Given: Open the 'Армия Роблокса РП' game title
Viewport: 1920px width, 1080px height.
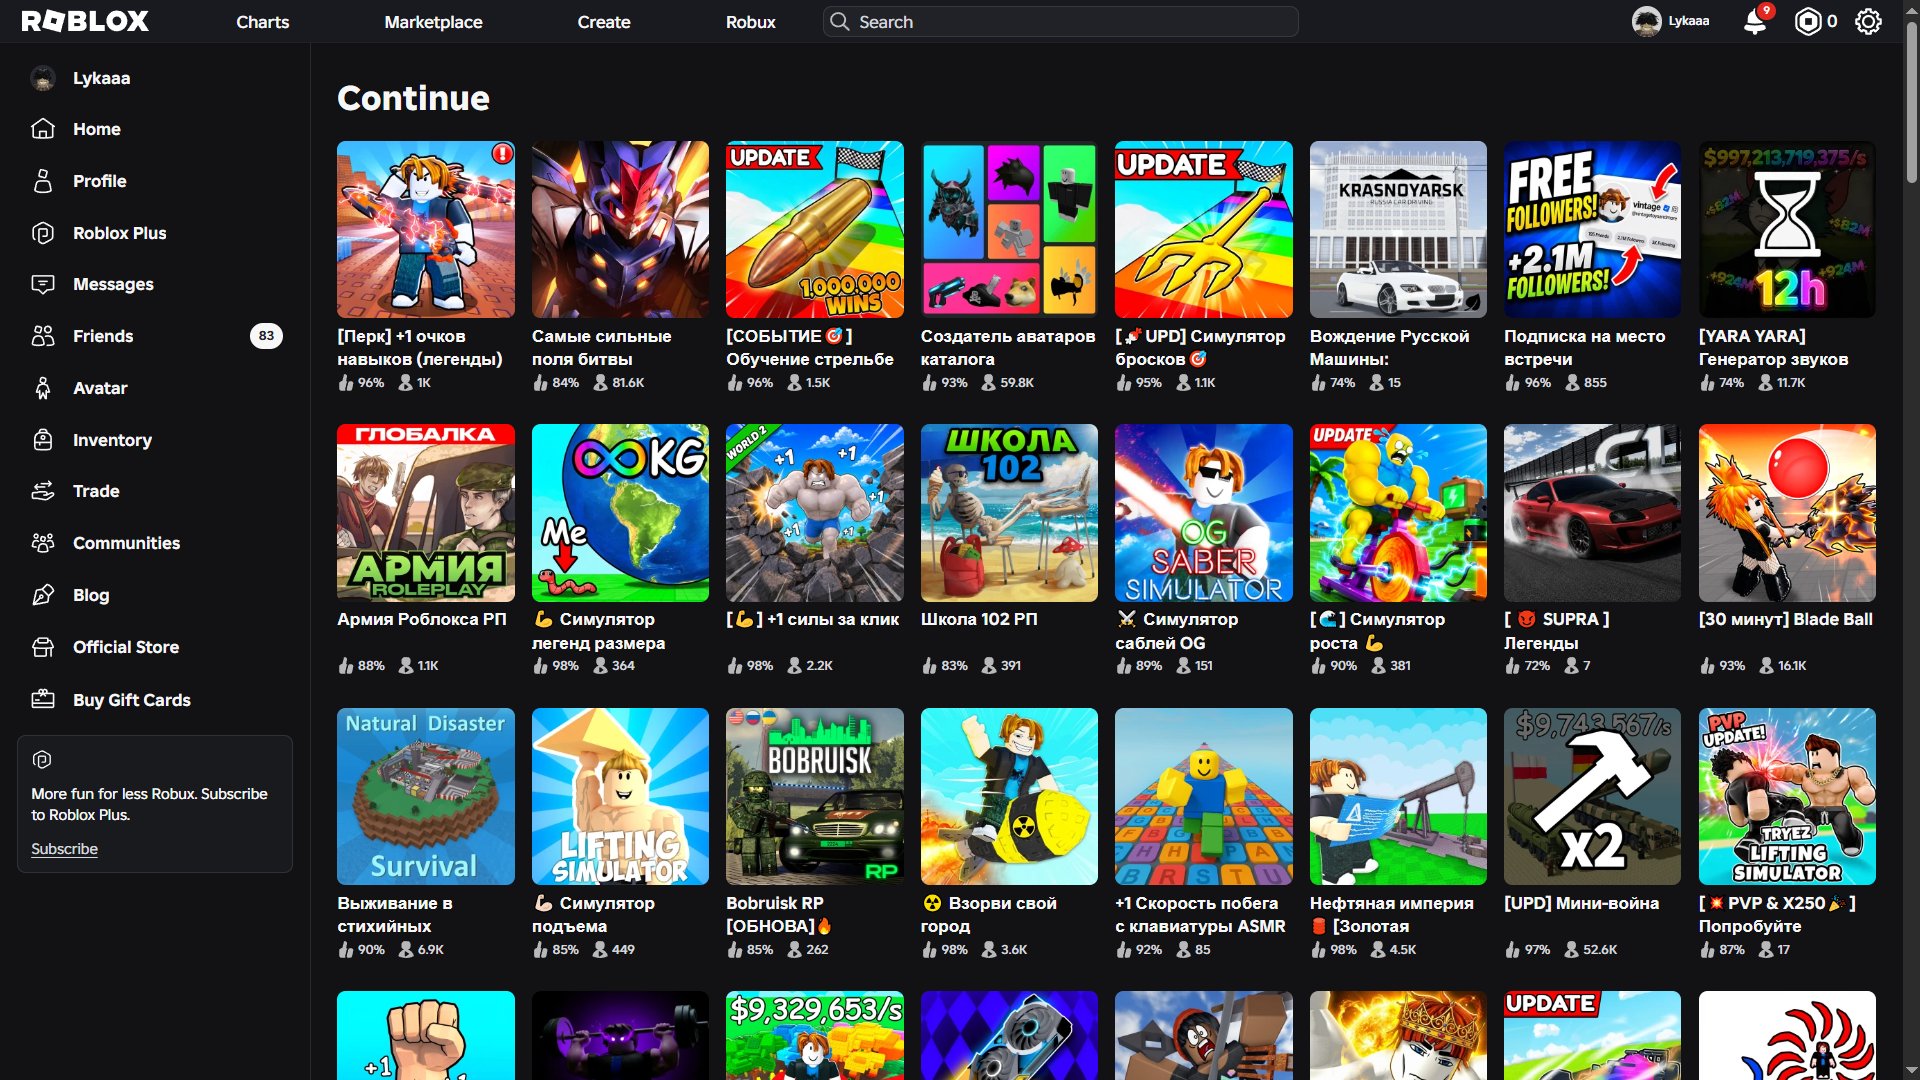Looking at the screenshot, I should click(x=422, y=619).
